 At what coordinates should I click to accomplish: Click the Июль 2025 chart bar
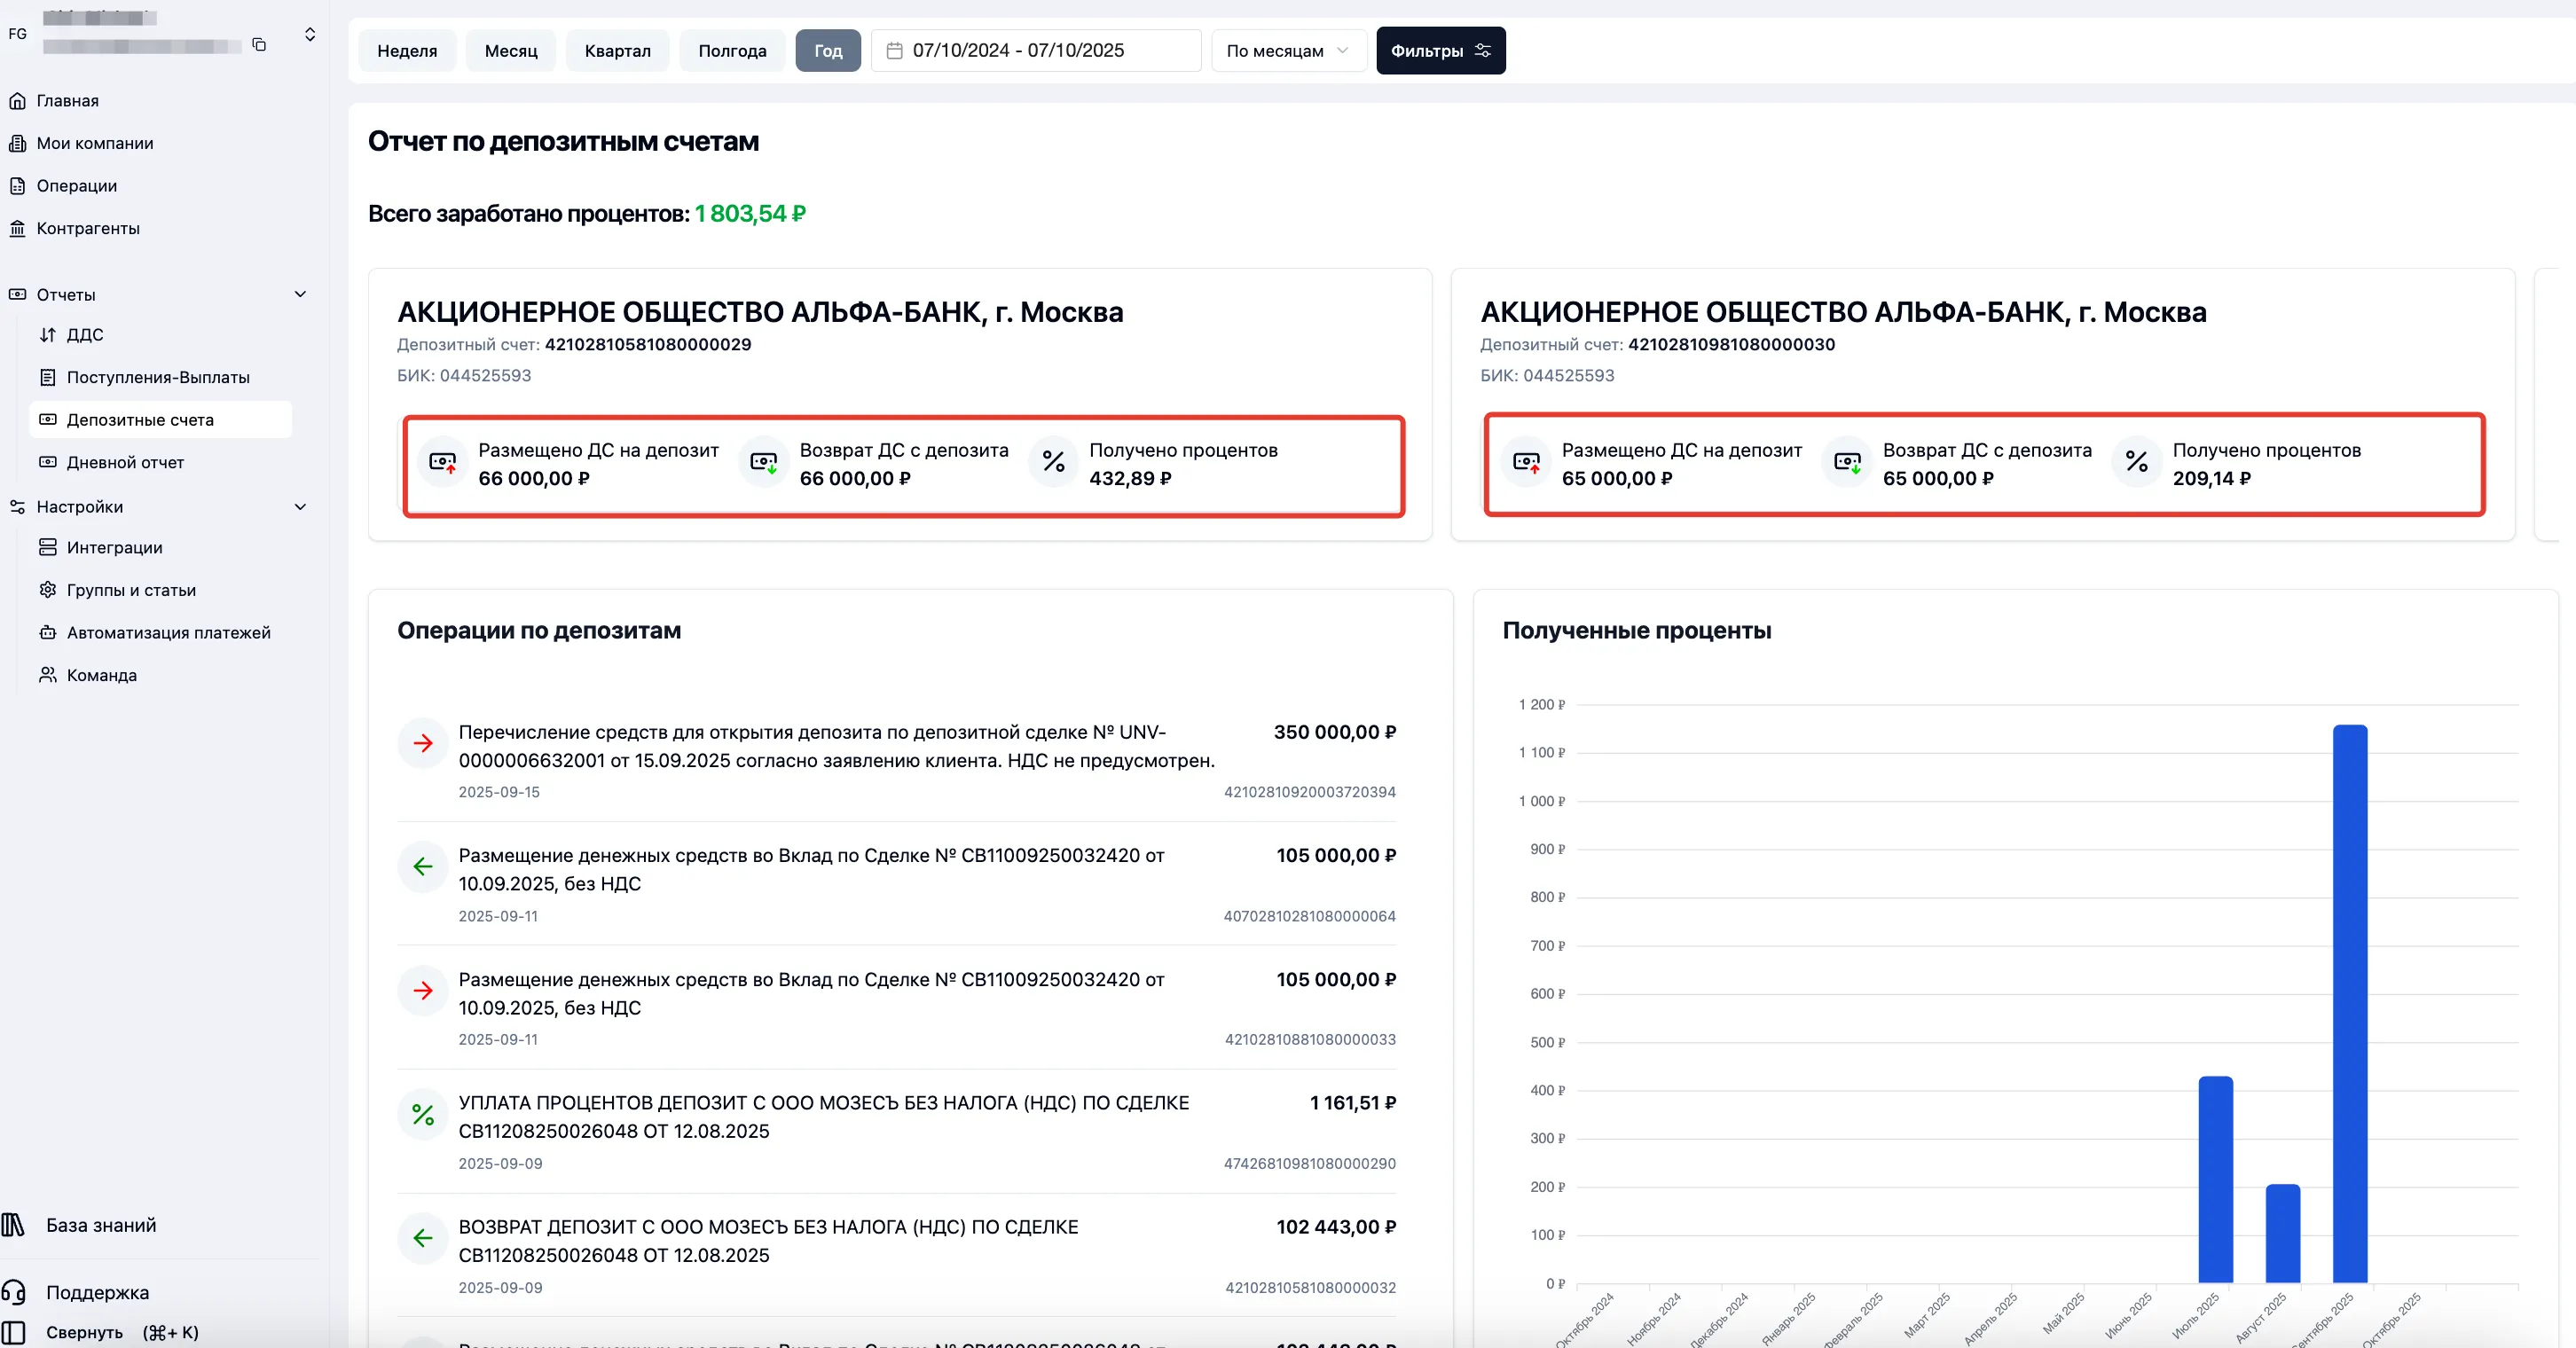coord(2215,1179)
